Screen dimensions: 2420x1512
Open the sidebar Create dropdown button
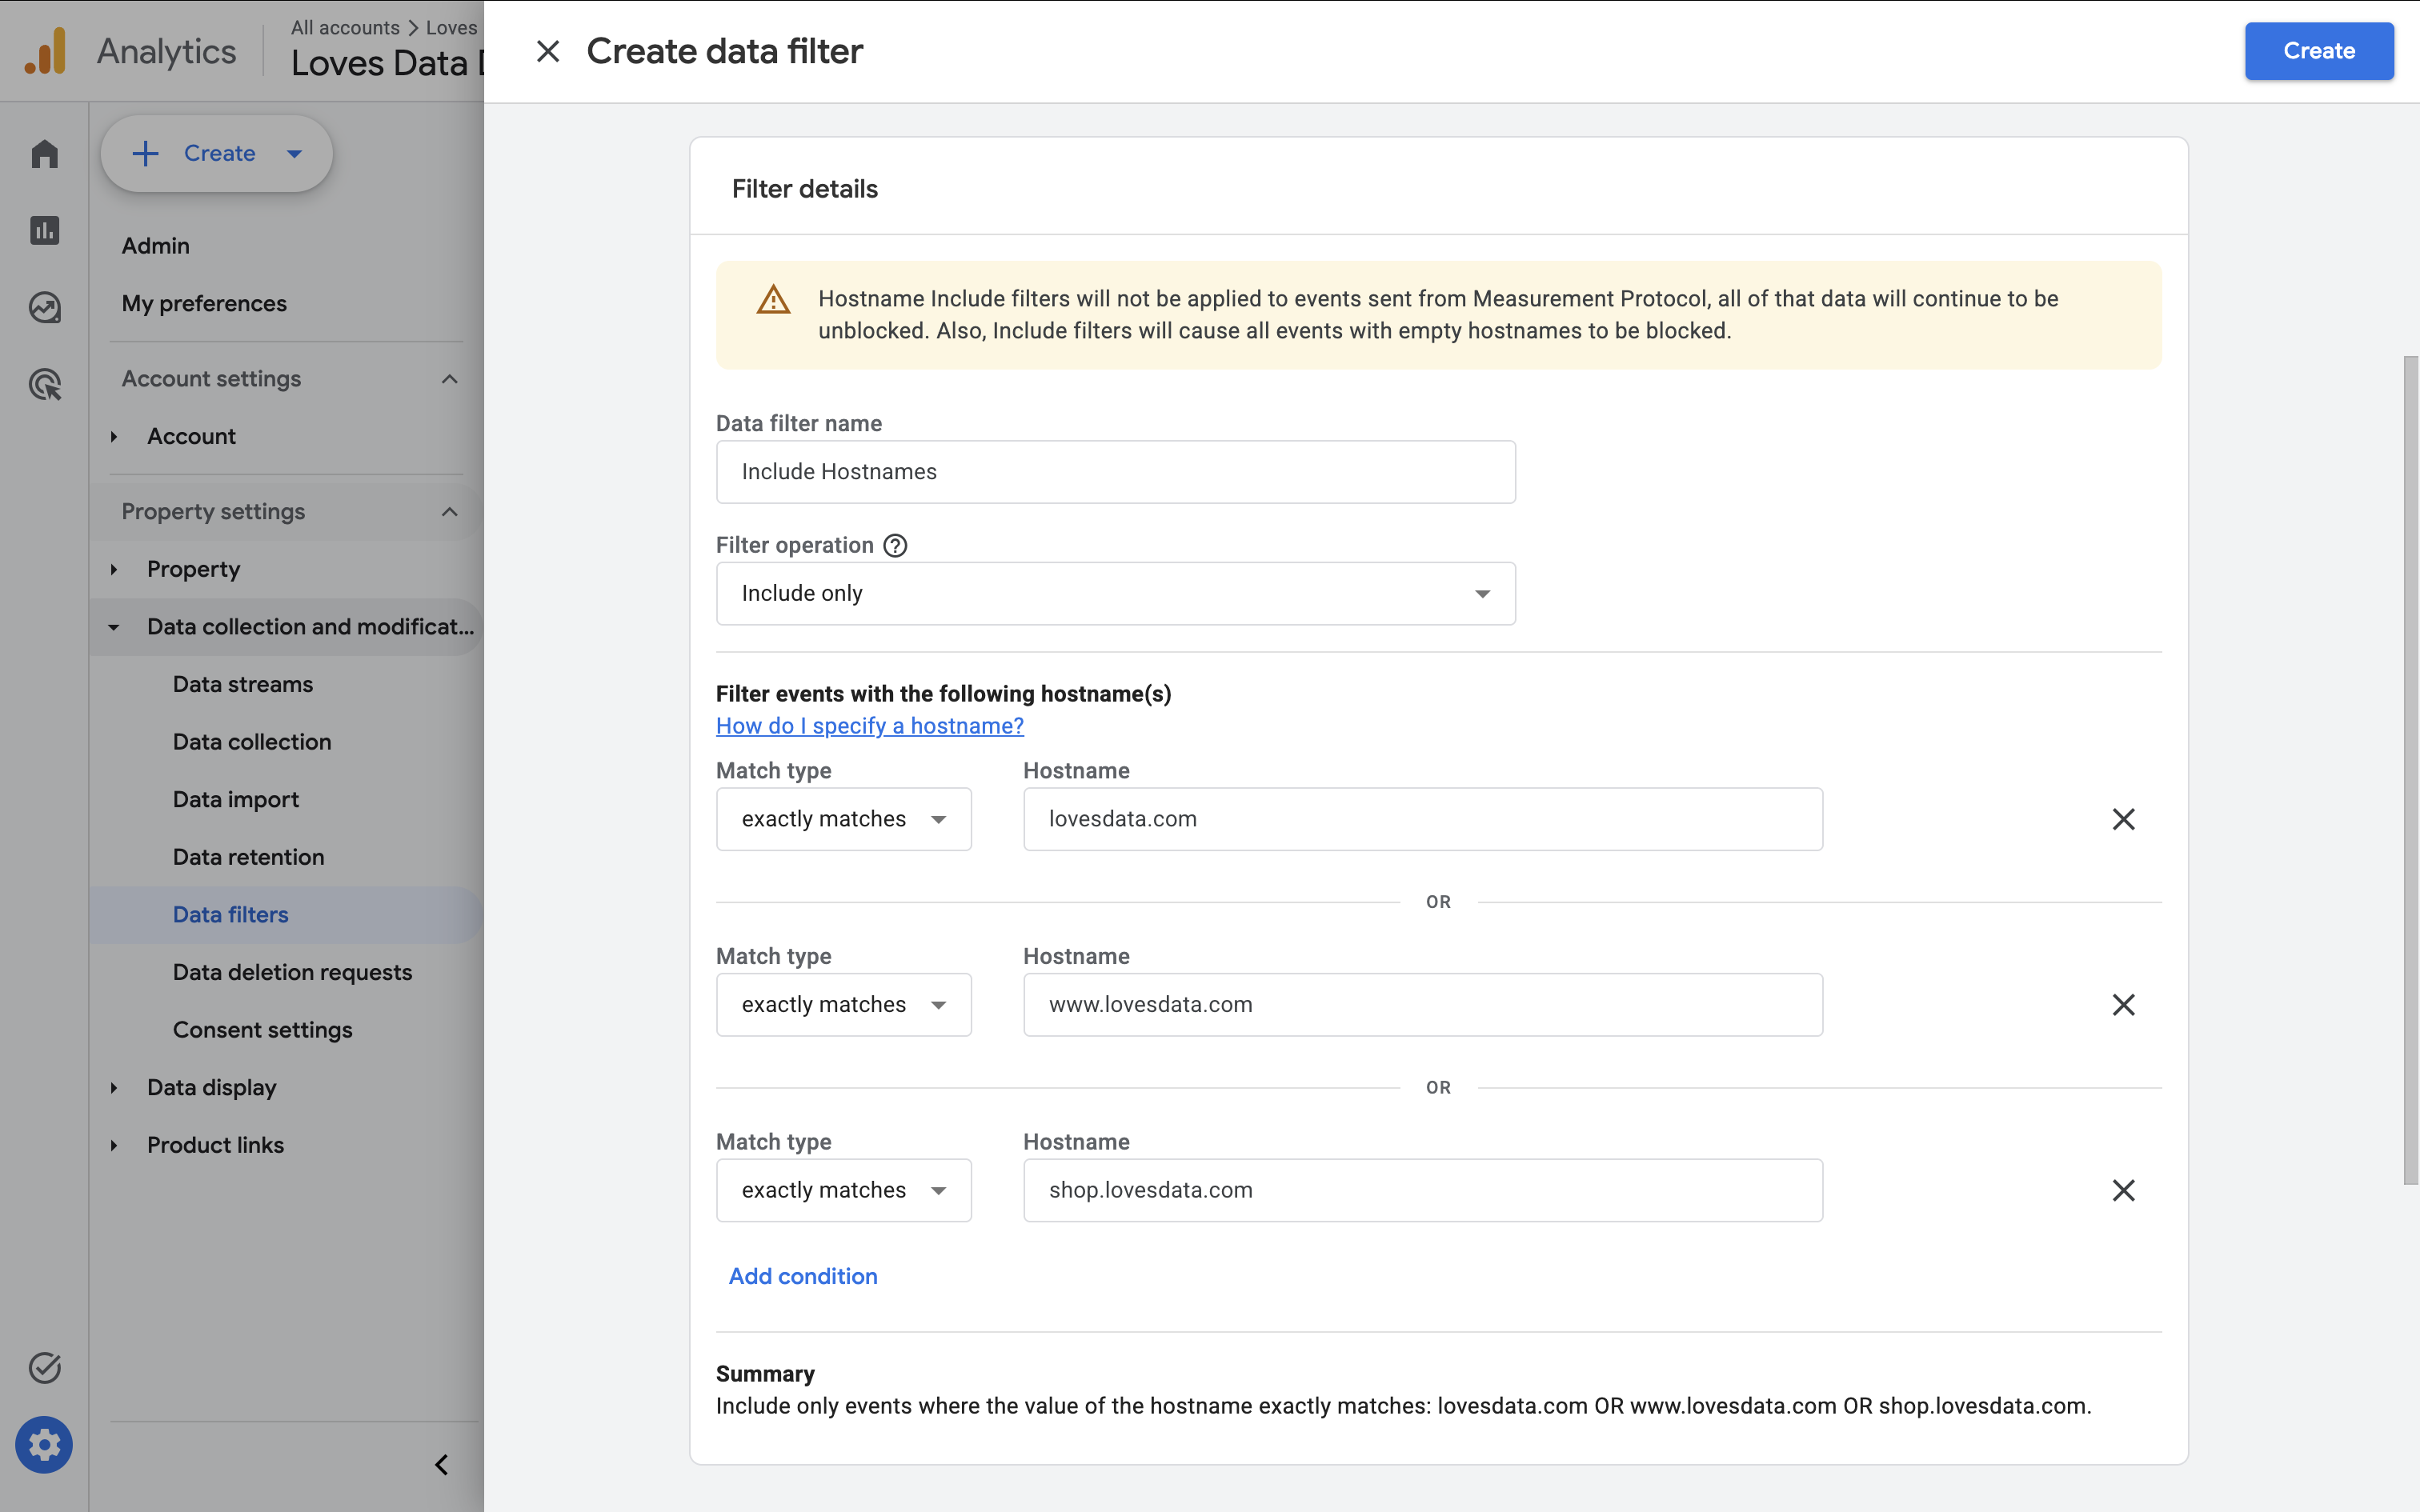coord(217,154)
